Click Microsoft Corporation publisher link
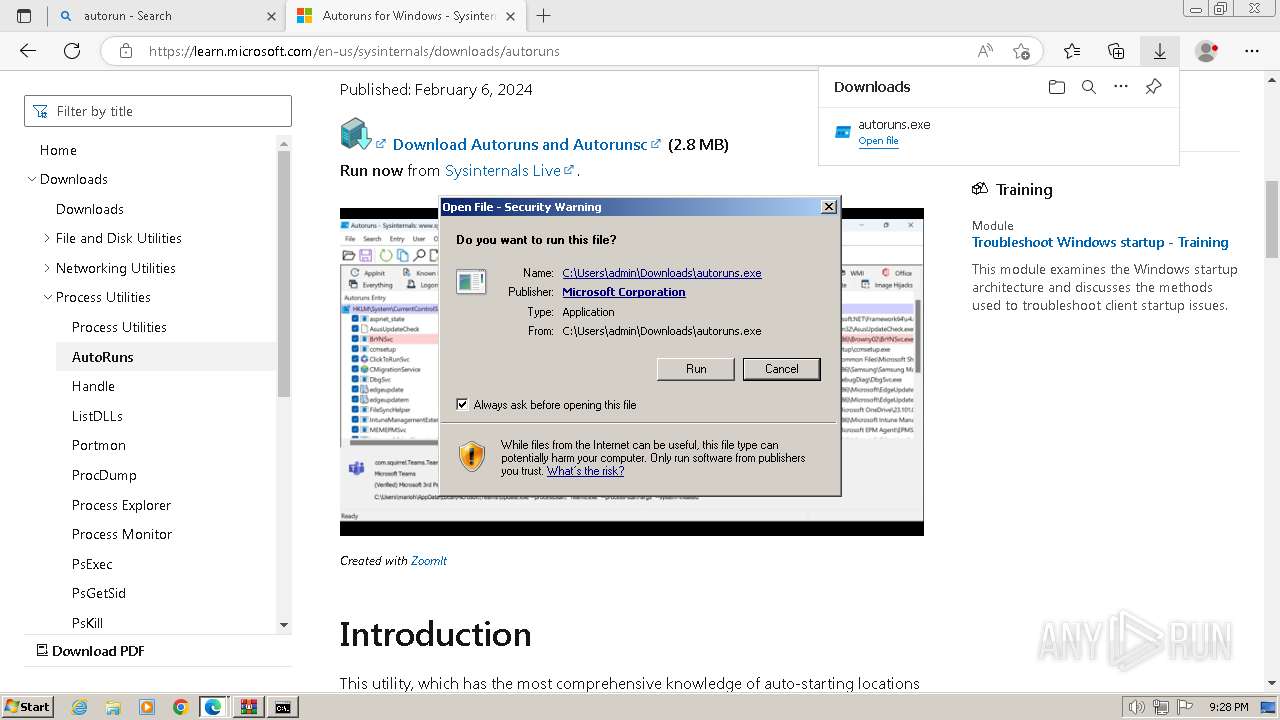This screenshot has width=1280, height=720. (x=623, y=292)
